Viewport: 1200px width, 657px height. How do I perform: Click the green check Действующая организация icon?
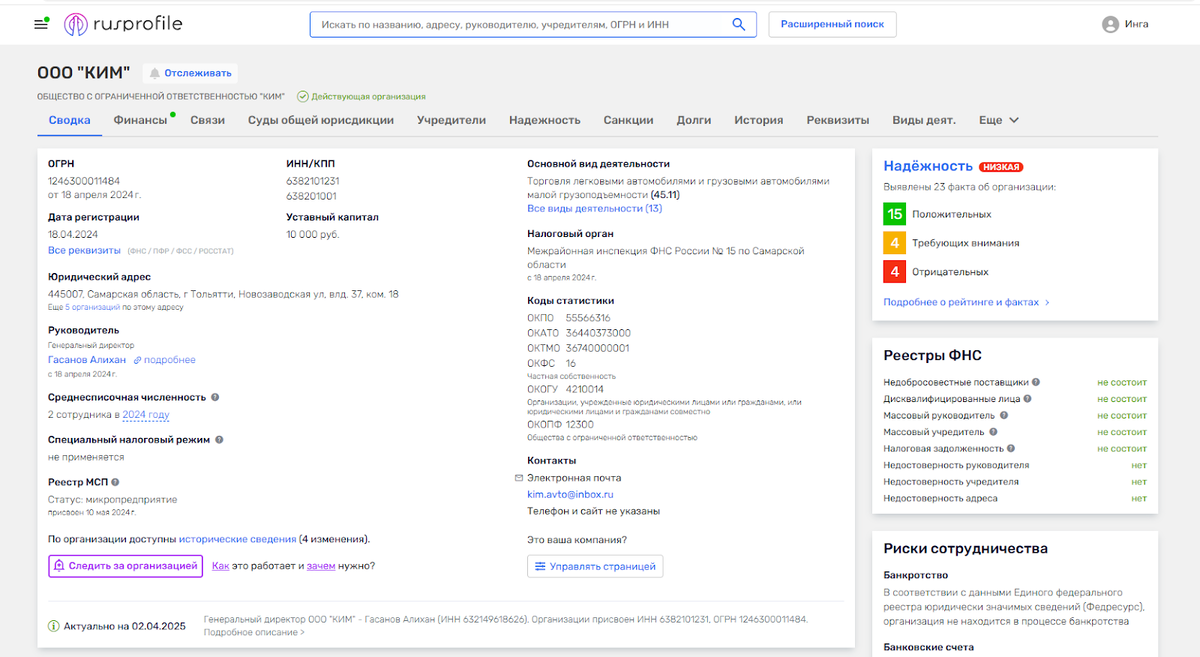[x=303, y=96]
